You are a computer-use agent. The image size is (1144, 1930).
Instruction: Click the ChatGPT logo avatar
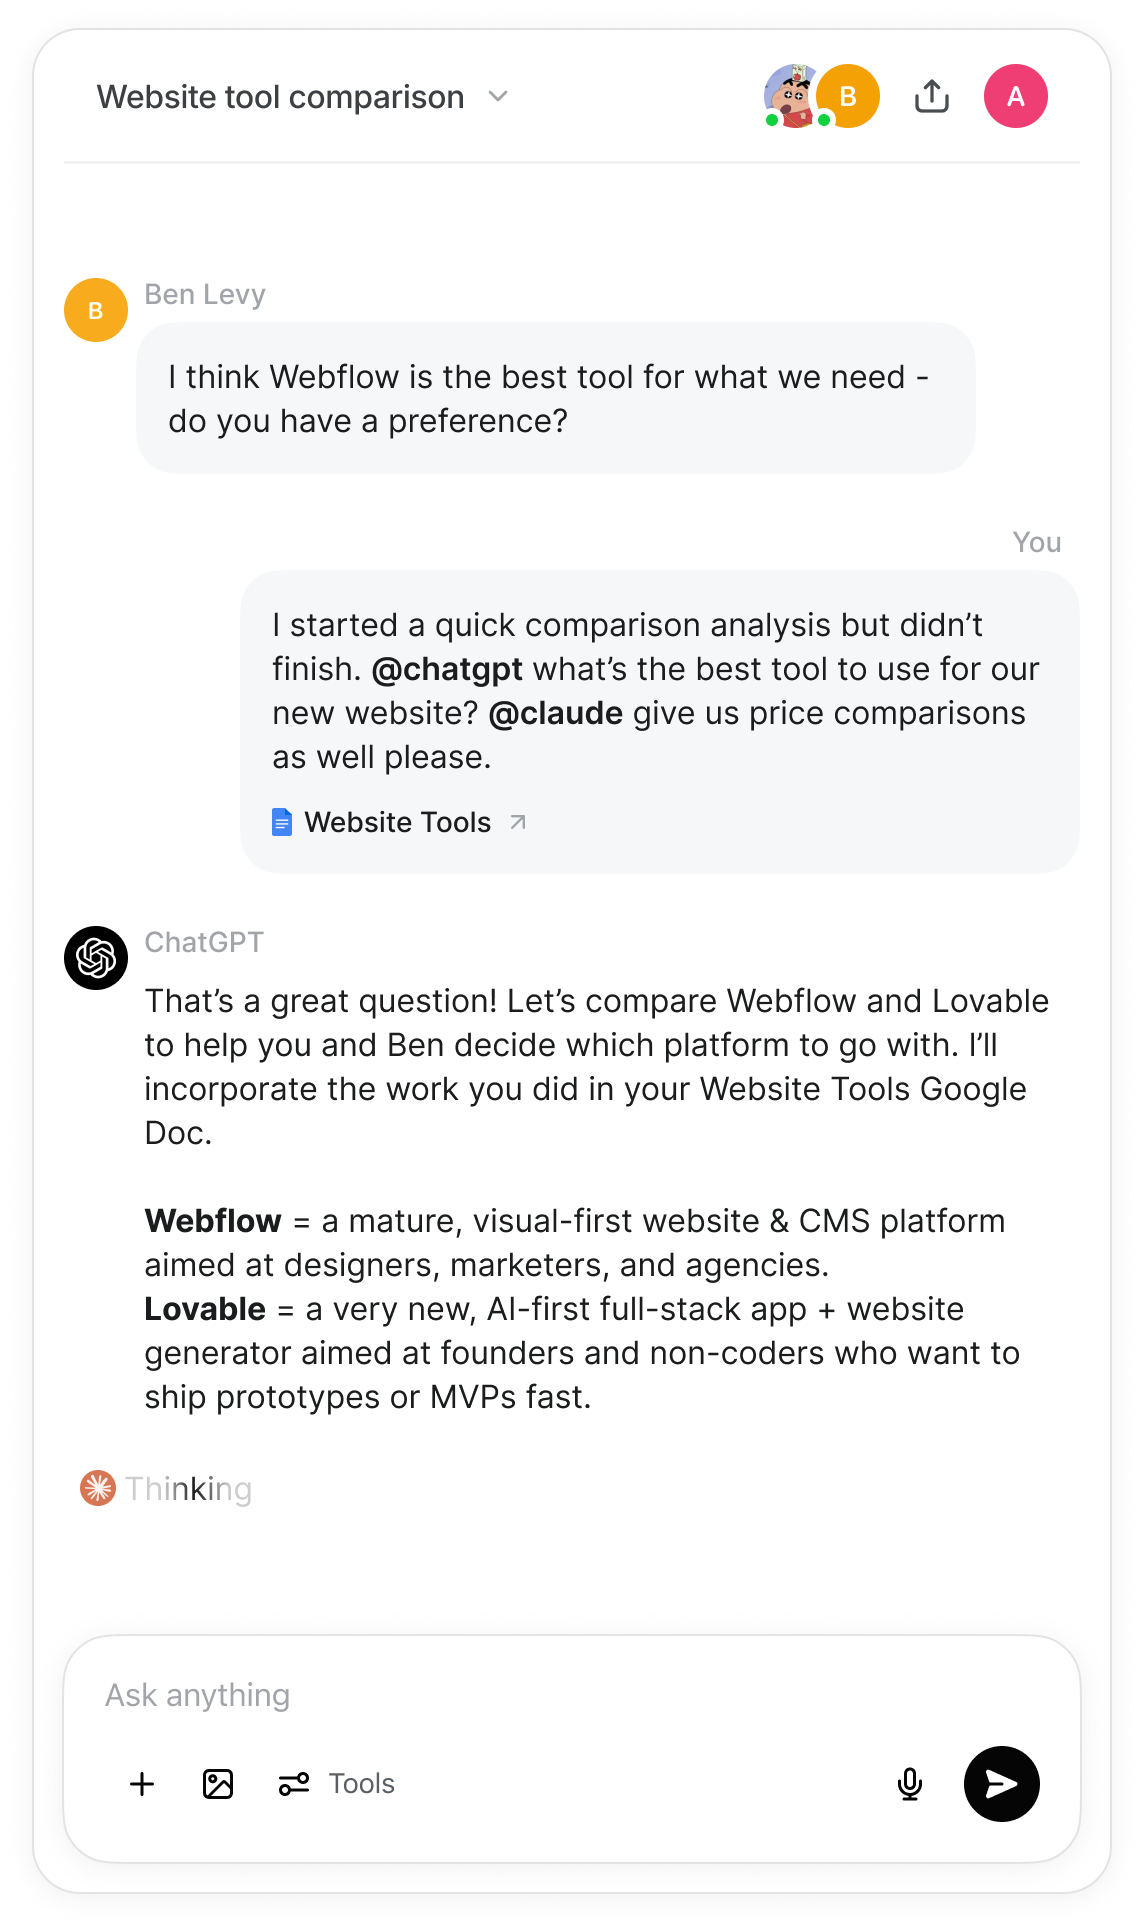96,958
